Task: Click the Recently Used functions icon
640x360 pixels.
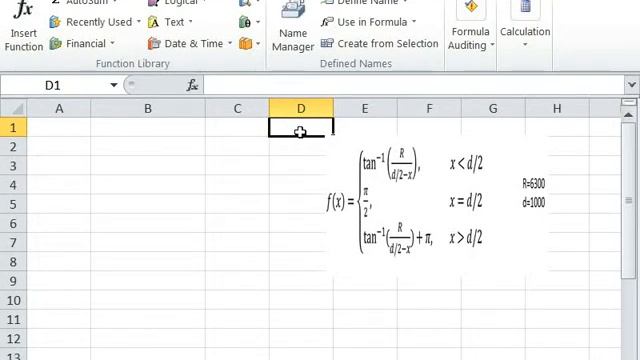Action: point(55,22)
